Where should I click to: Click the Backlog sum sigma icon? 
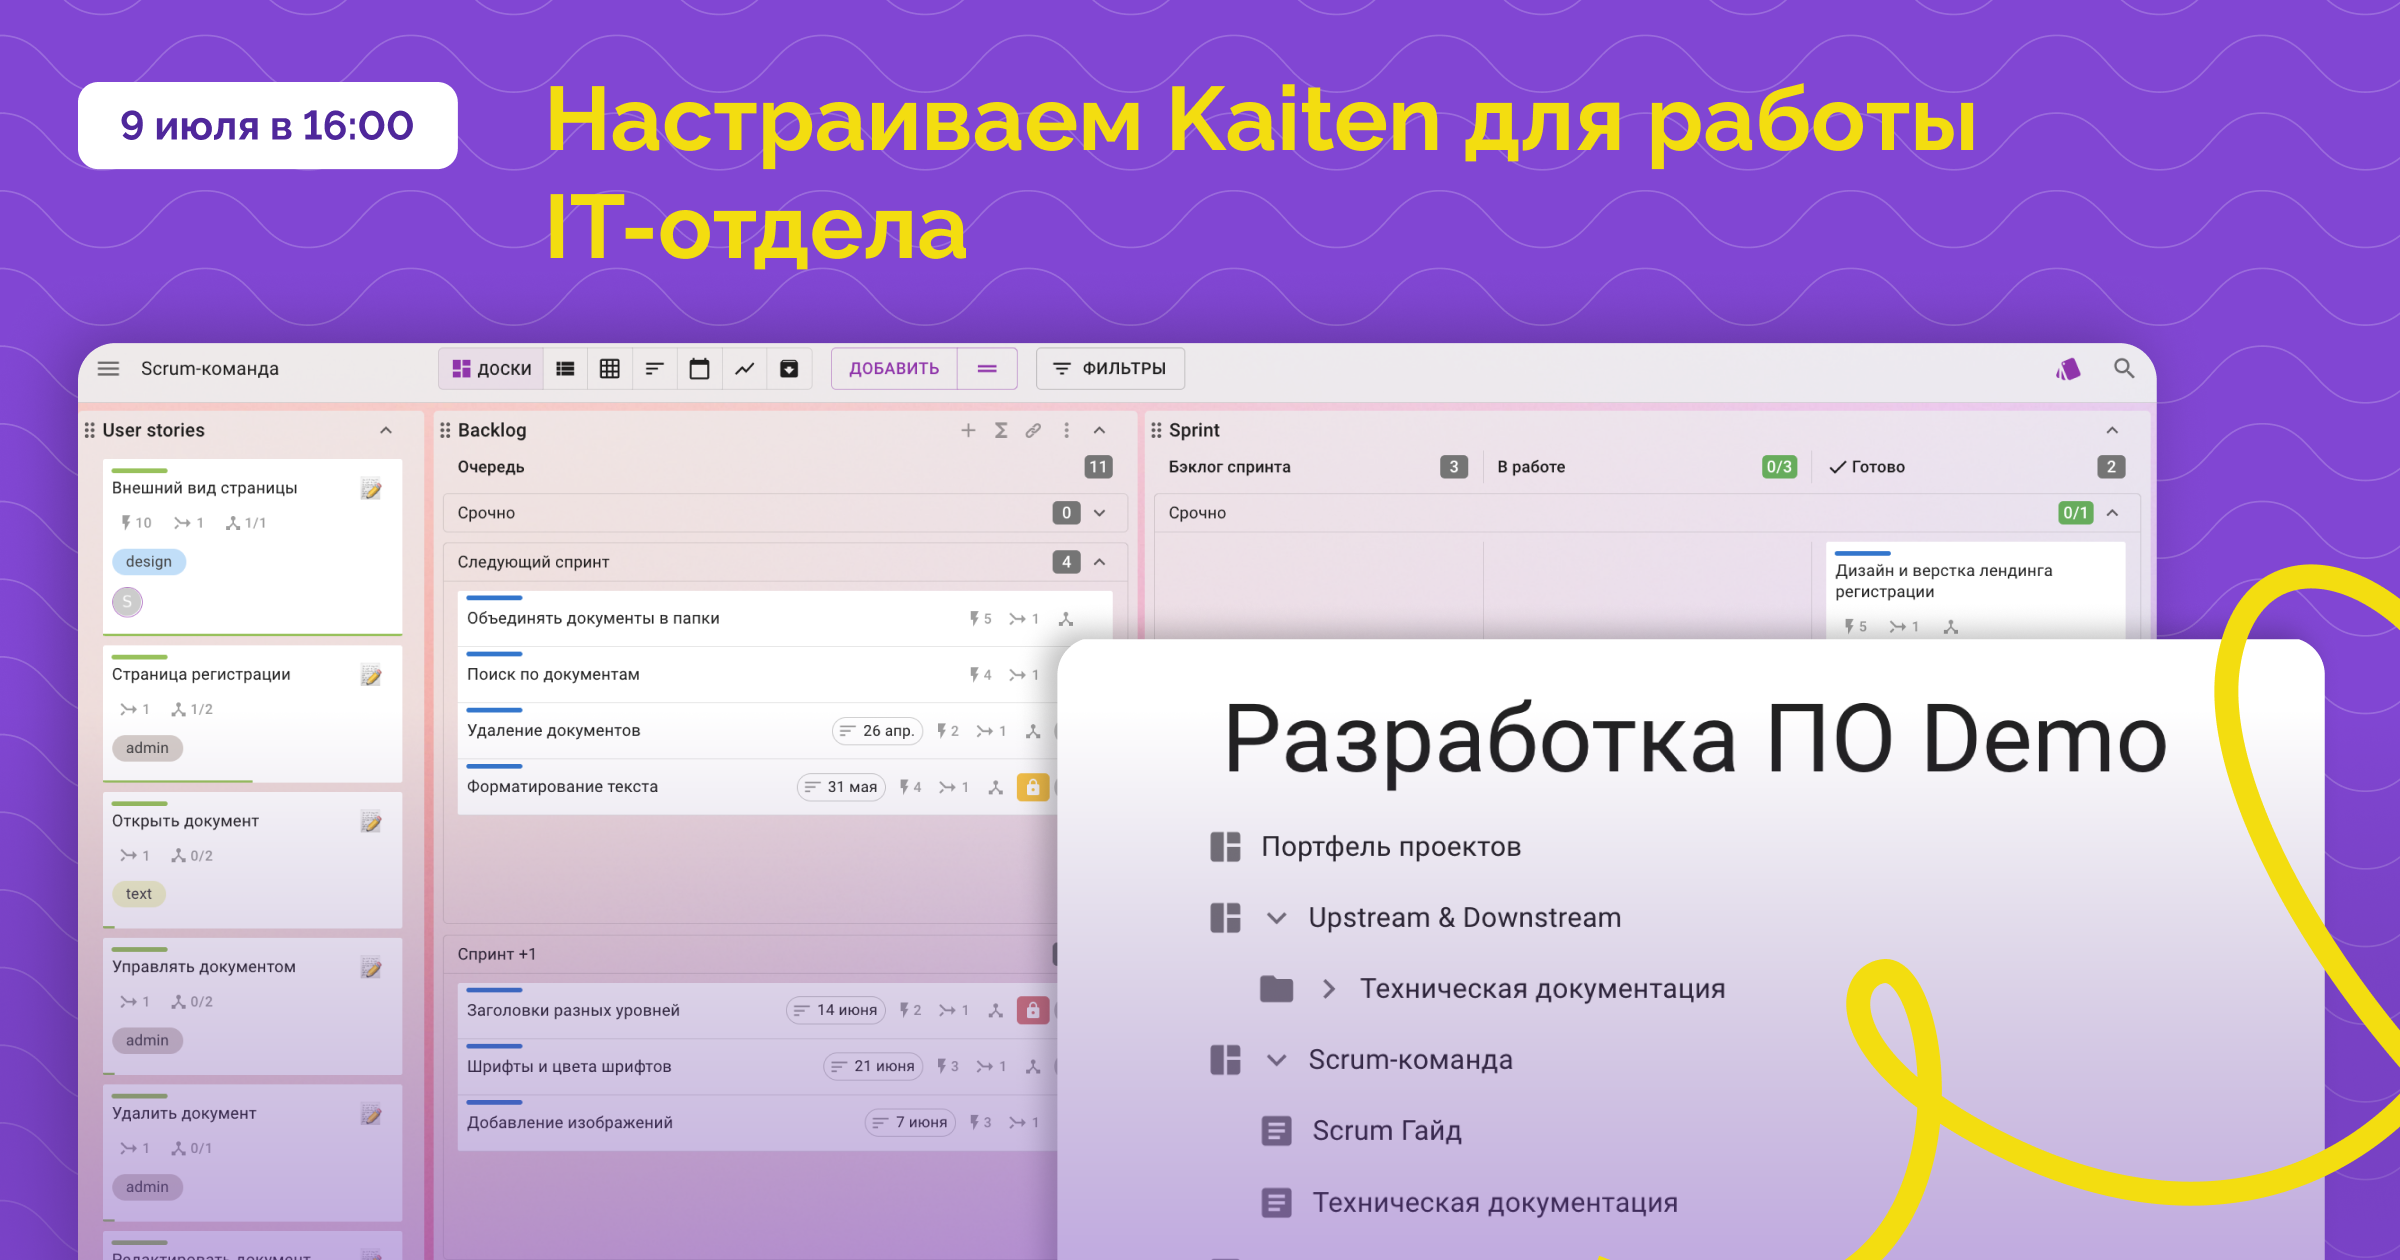coord(1001,430)
